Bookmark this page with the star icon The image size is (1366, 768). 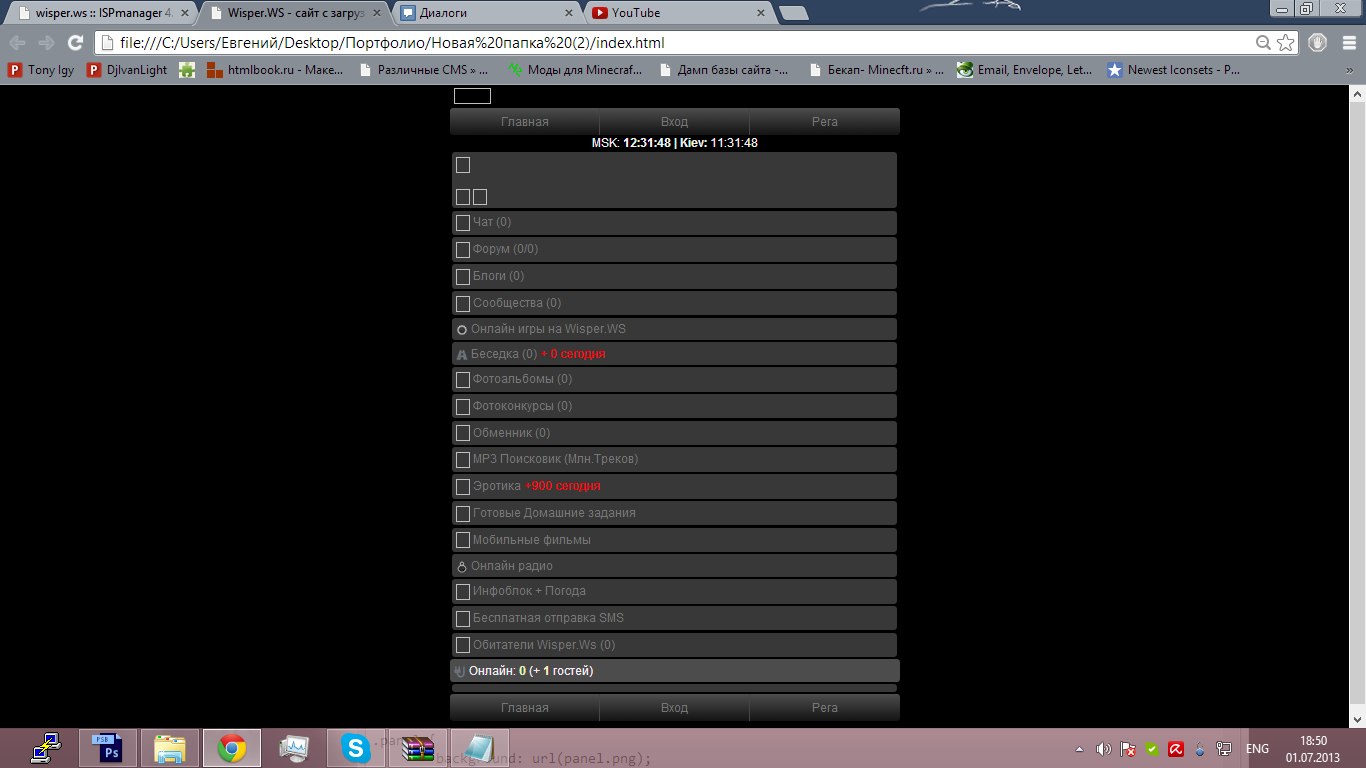tap(1285, 43)
